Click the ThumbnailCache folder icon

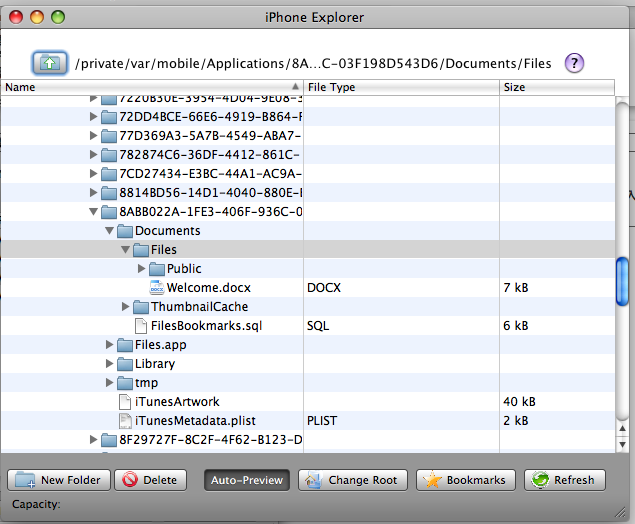click(141, 307)
